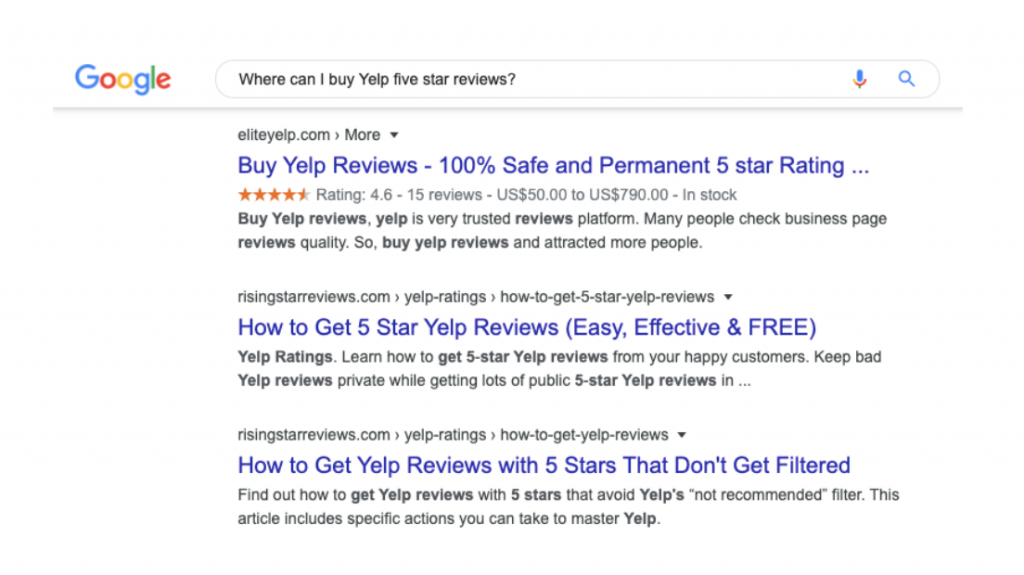Screen dimensions: 1024x575
Task: Open the arrow after how-to-get-5-star-yelp-reviews
Action: click(x=728, y=297)
